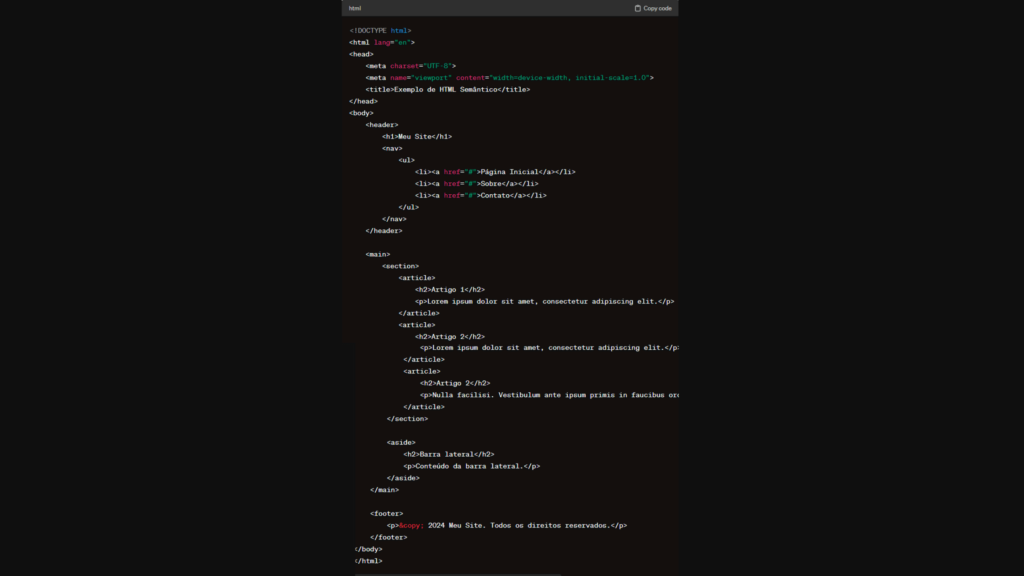The image size is (1024, 576).
Task: Click the <html lang="en"> line
Action: pyautogui.click(x=381, y=42)
